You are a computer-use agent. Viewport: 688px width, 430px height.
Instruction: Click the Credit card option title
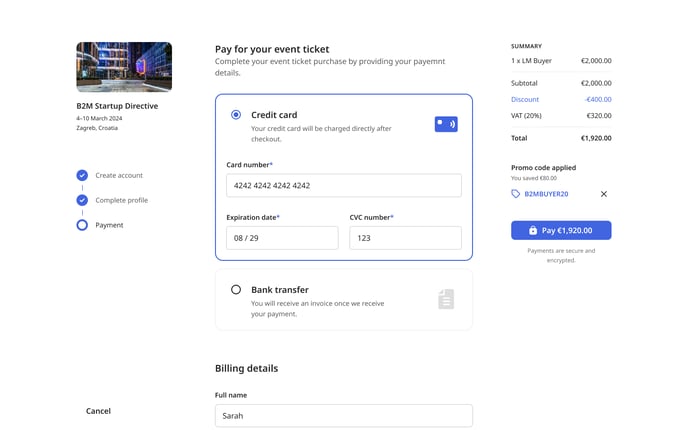click(x=274, y=115)
